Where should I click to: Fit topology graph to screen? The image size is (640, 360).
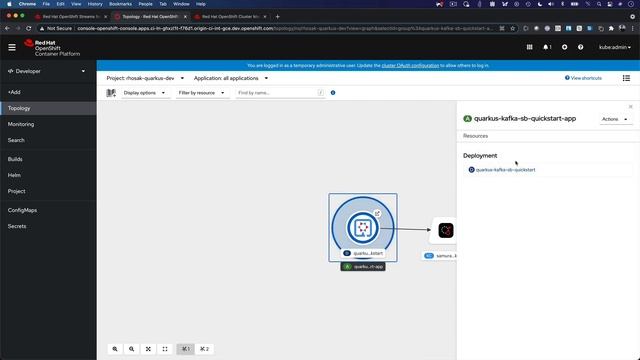click(148, 349)
